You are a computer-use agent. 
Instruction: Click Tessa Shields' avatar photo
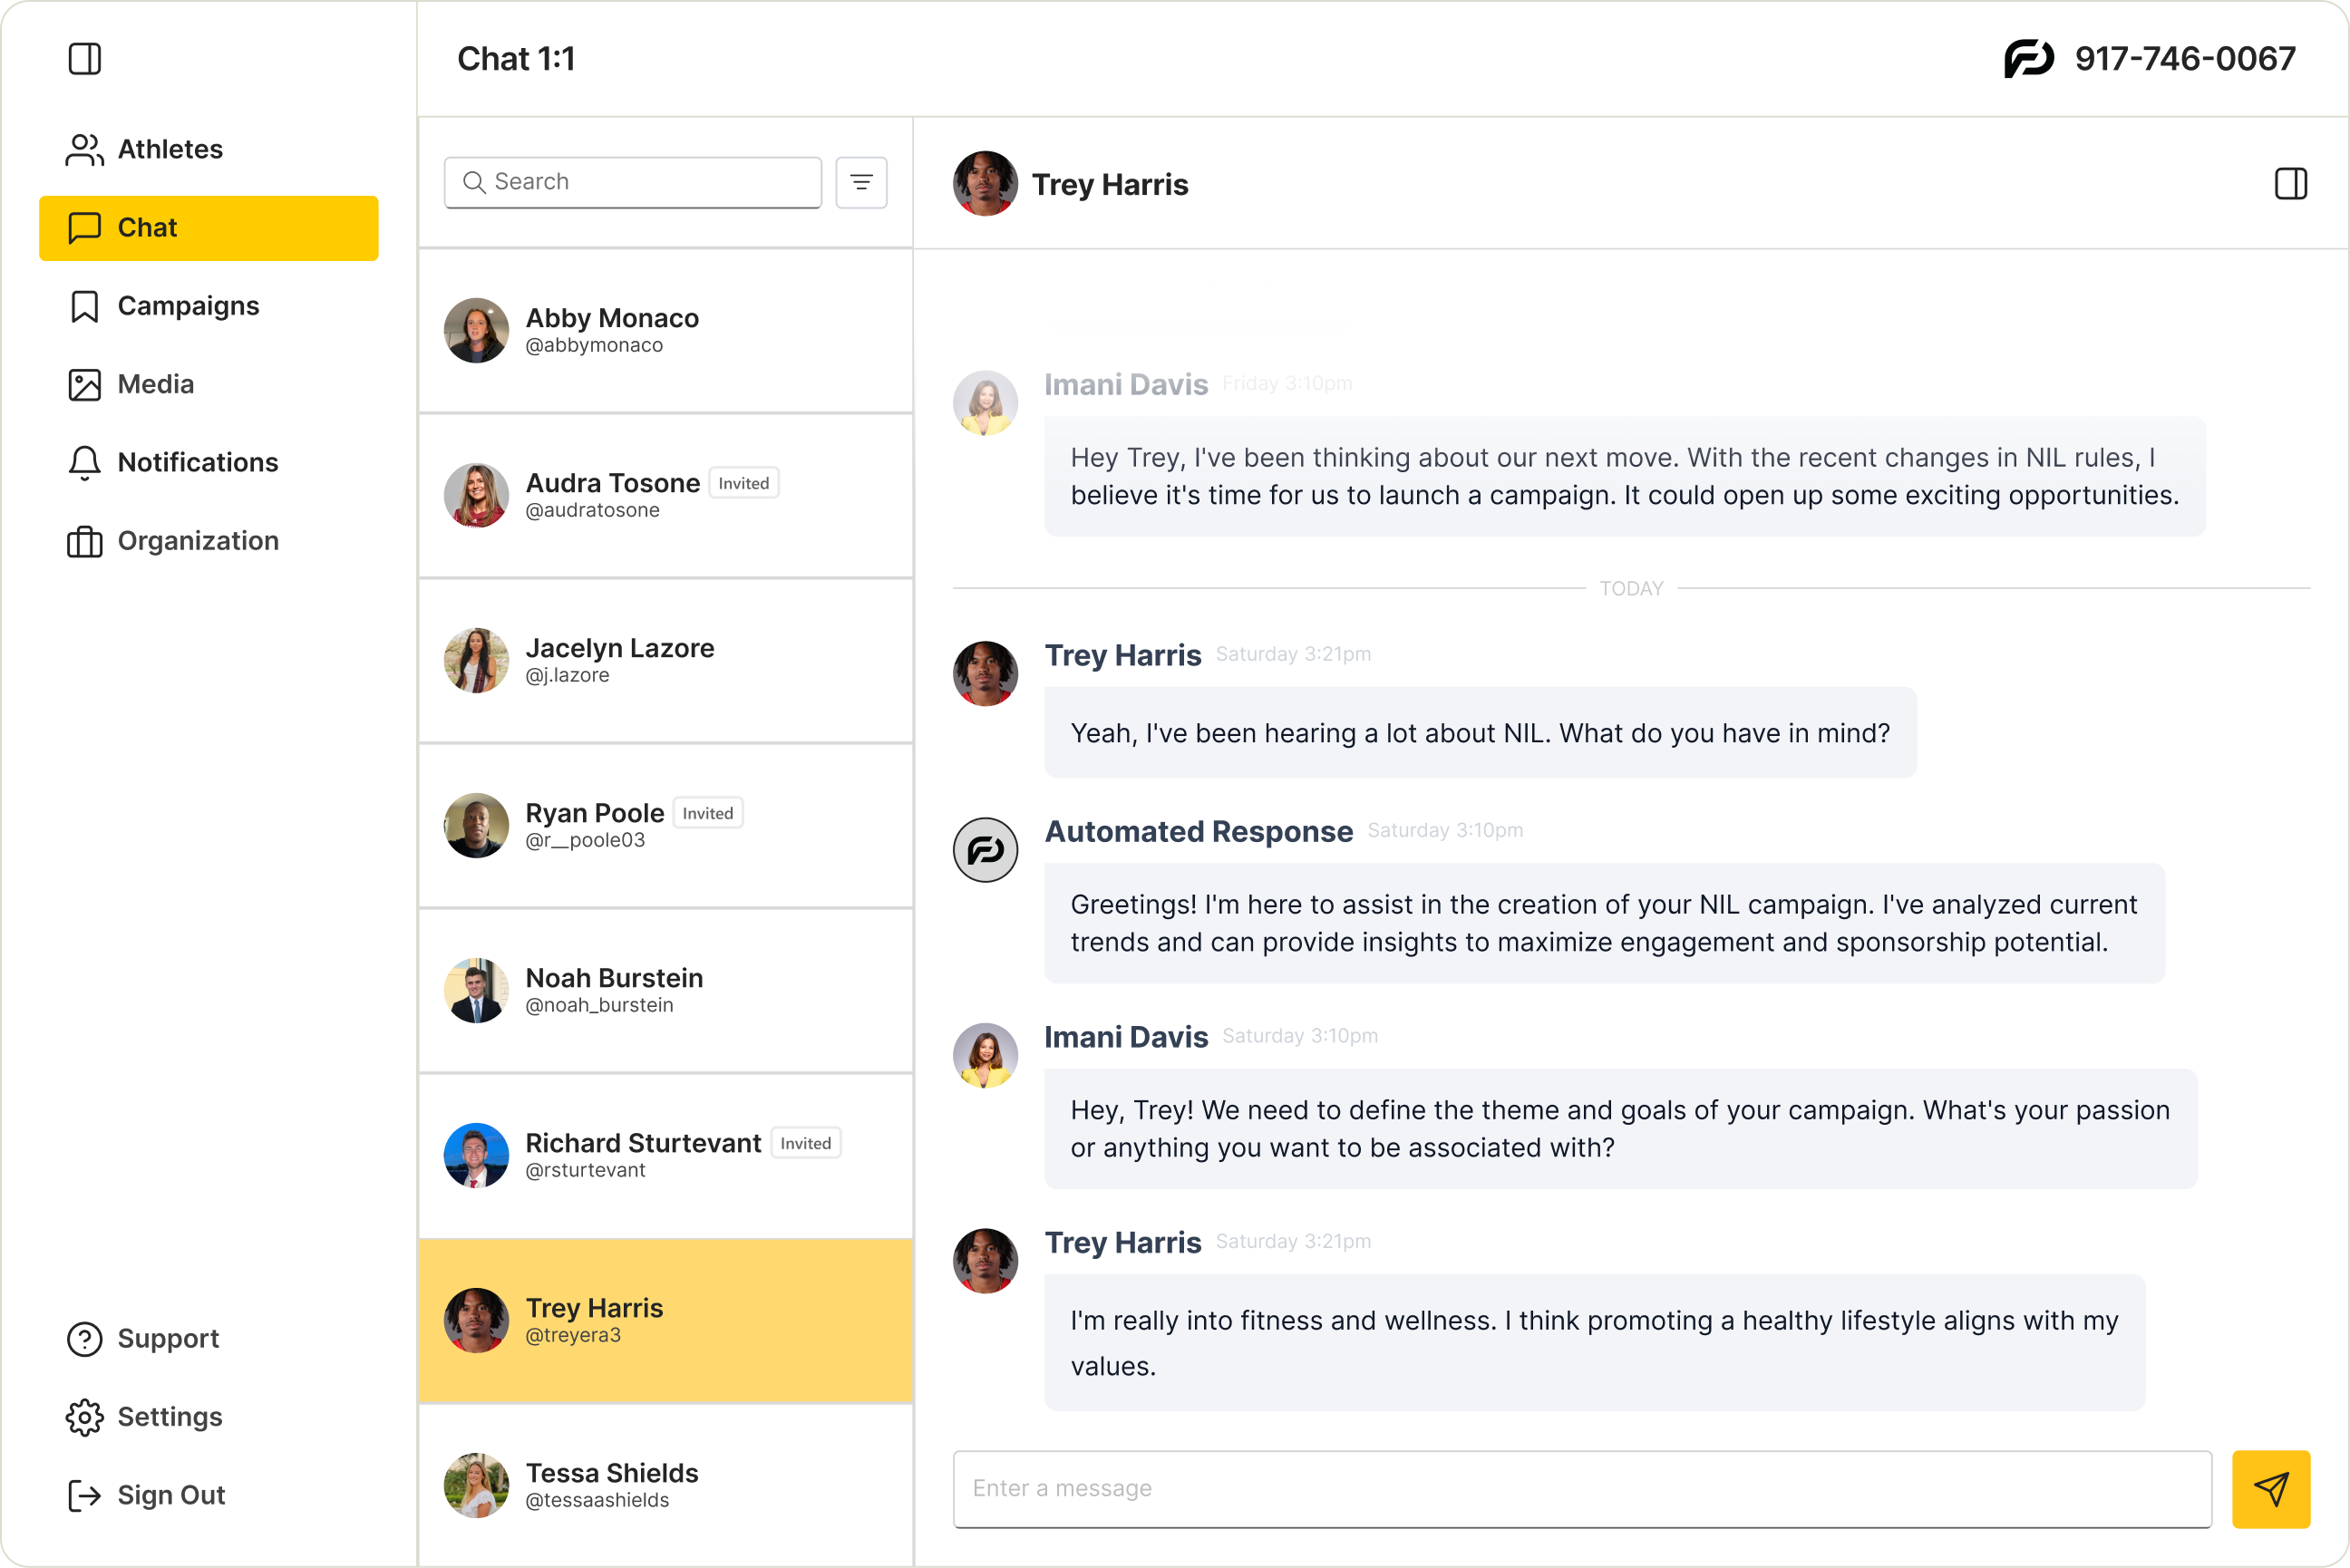pos(477,1485)
